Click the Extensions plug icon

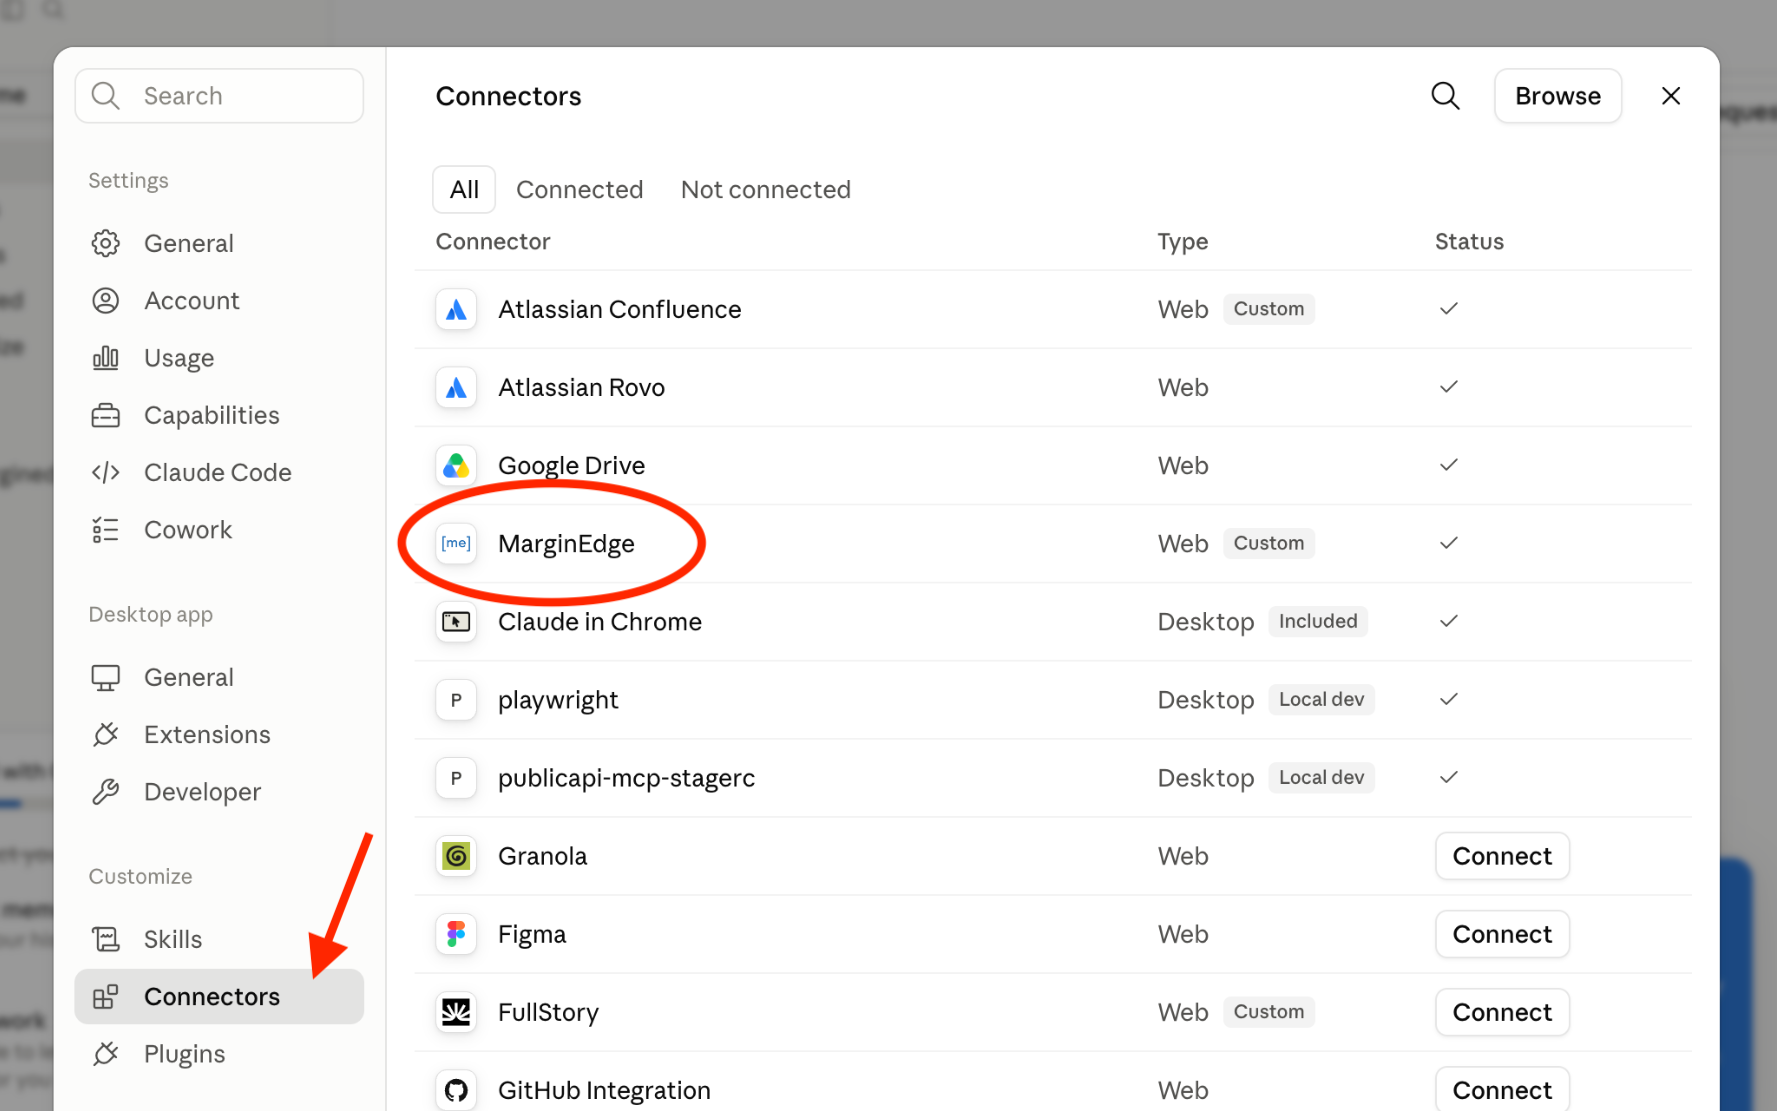click(105, 735)
